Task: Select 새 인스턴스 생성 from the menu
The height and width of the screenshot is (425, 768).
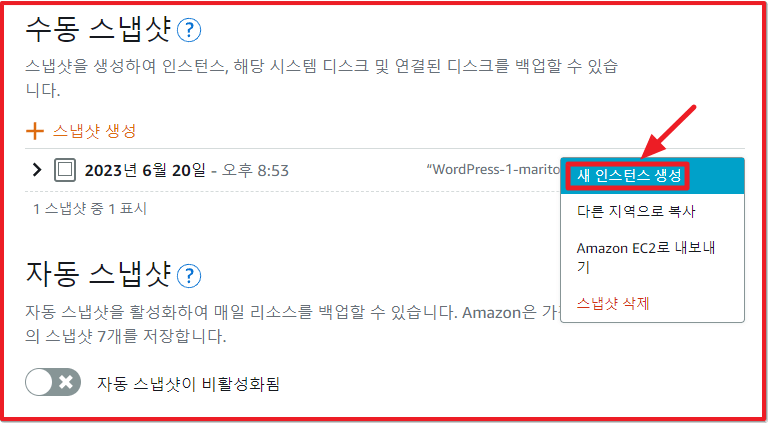Action: tap(629, 176)
